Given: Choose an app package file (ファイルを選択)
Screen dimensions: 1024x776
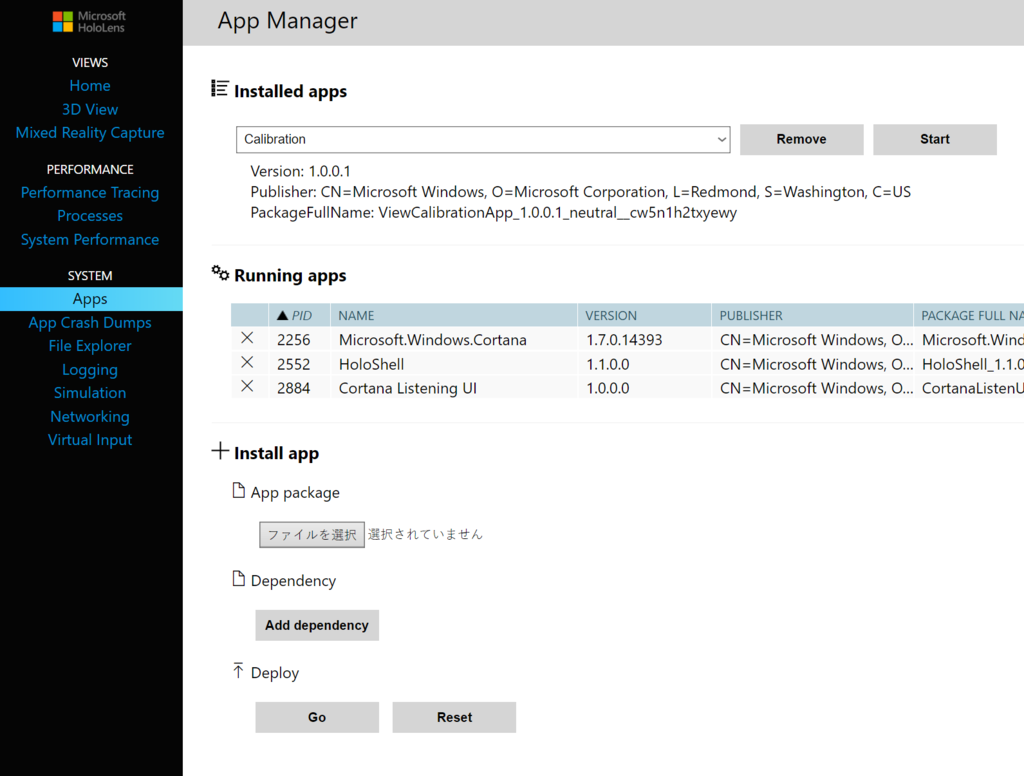Looking at the screenshot, I should [312, 534].
